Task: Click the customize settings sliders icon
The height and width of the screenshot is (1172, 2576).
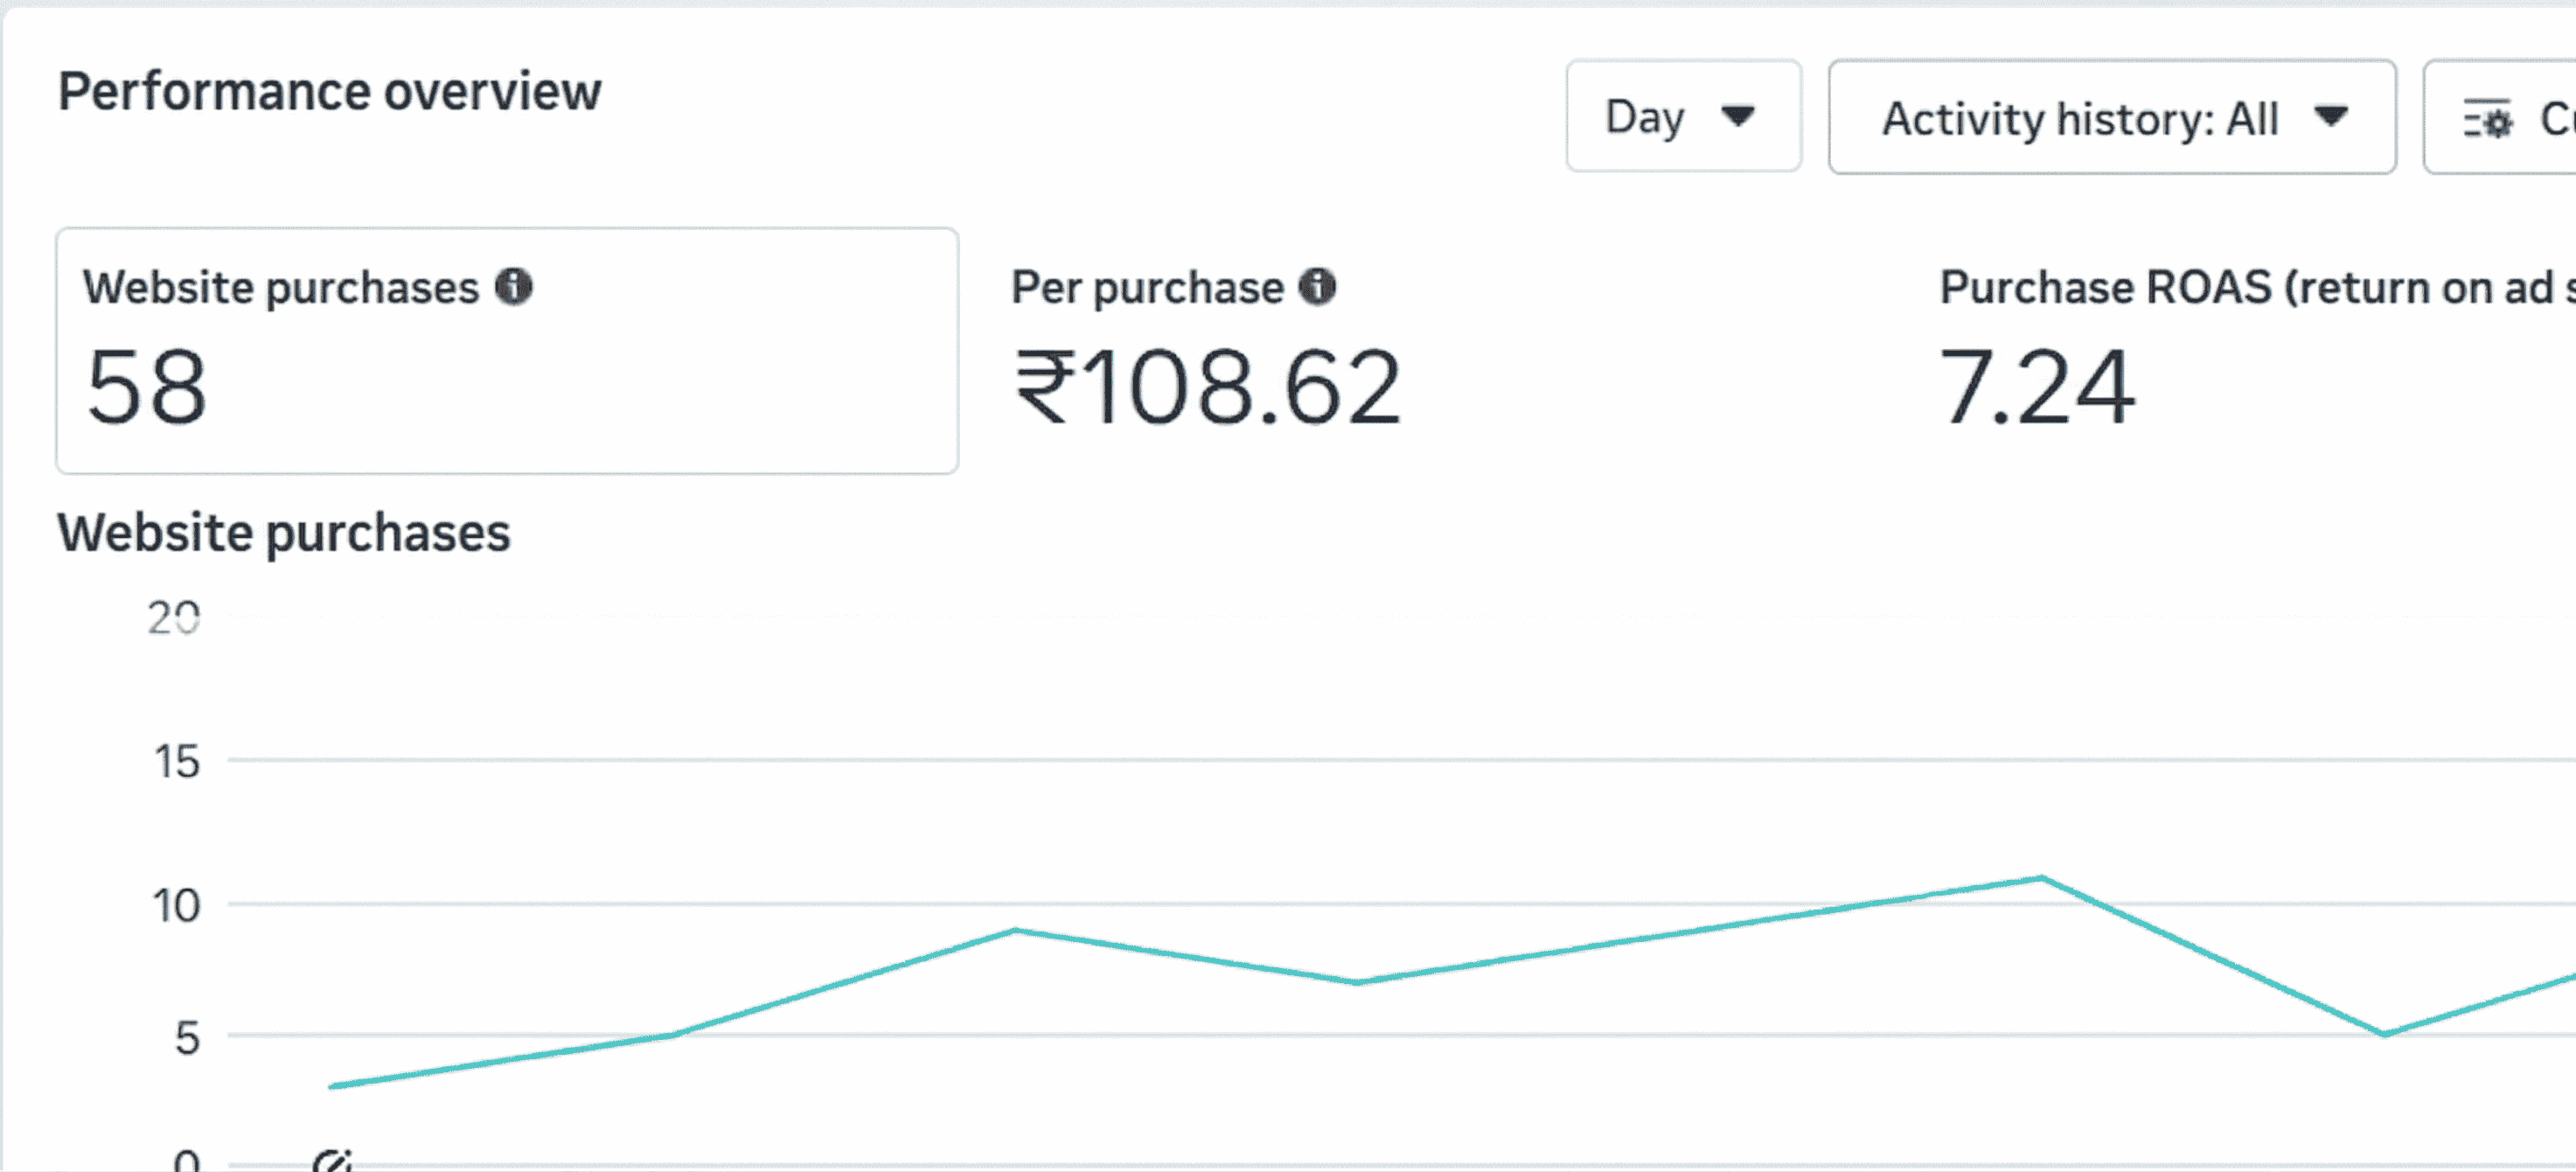Action: (x=2487, y=121)
